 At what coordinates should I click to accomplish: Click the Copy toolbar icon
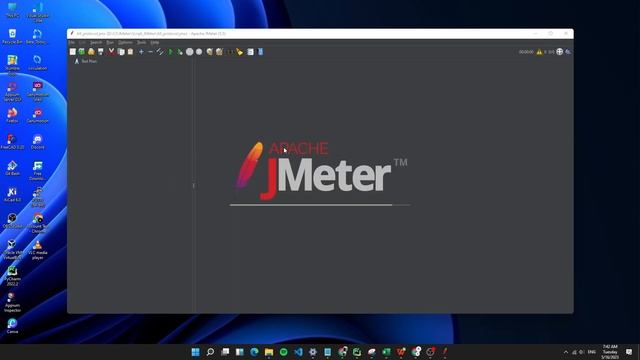point(121,52)
